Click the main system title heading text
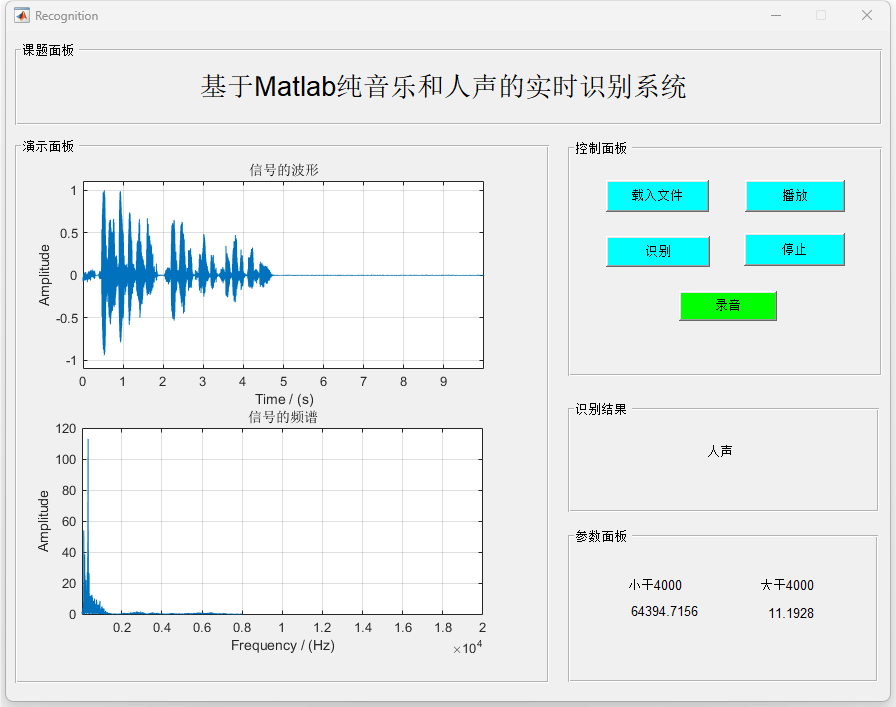Viewport: 896px width, 707px height. (443, 87)
